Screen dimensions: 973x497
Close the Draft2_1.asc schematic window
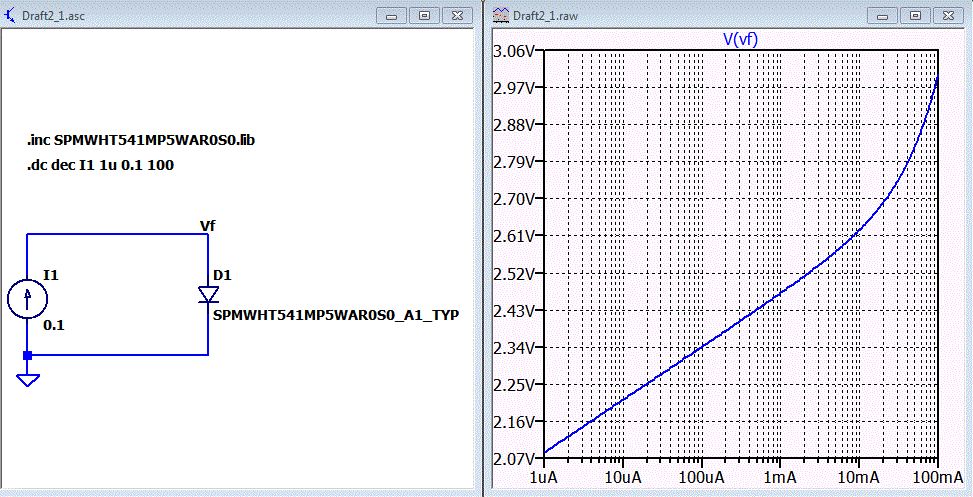457,16
